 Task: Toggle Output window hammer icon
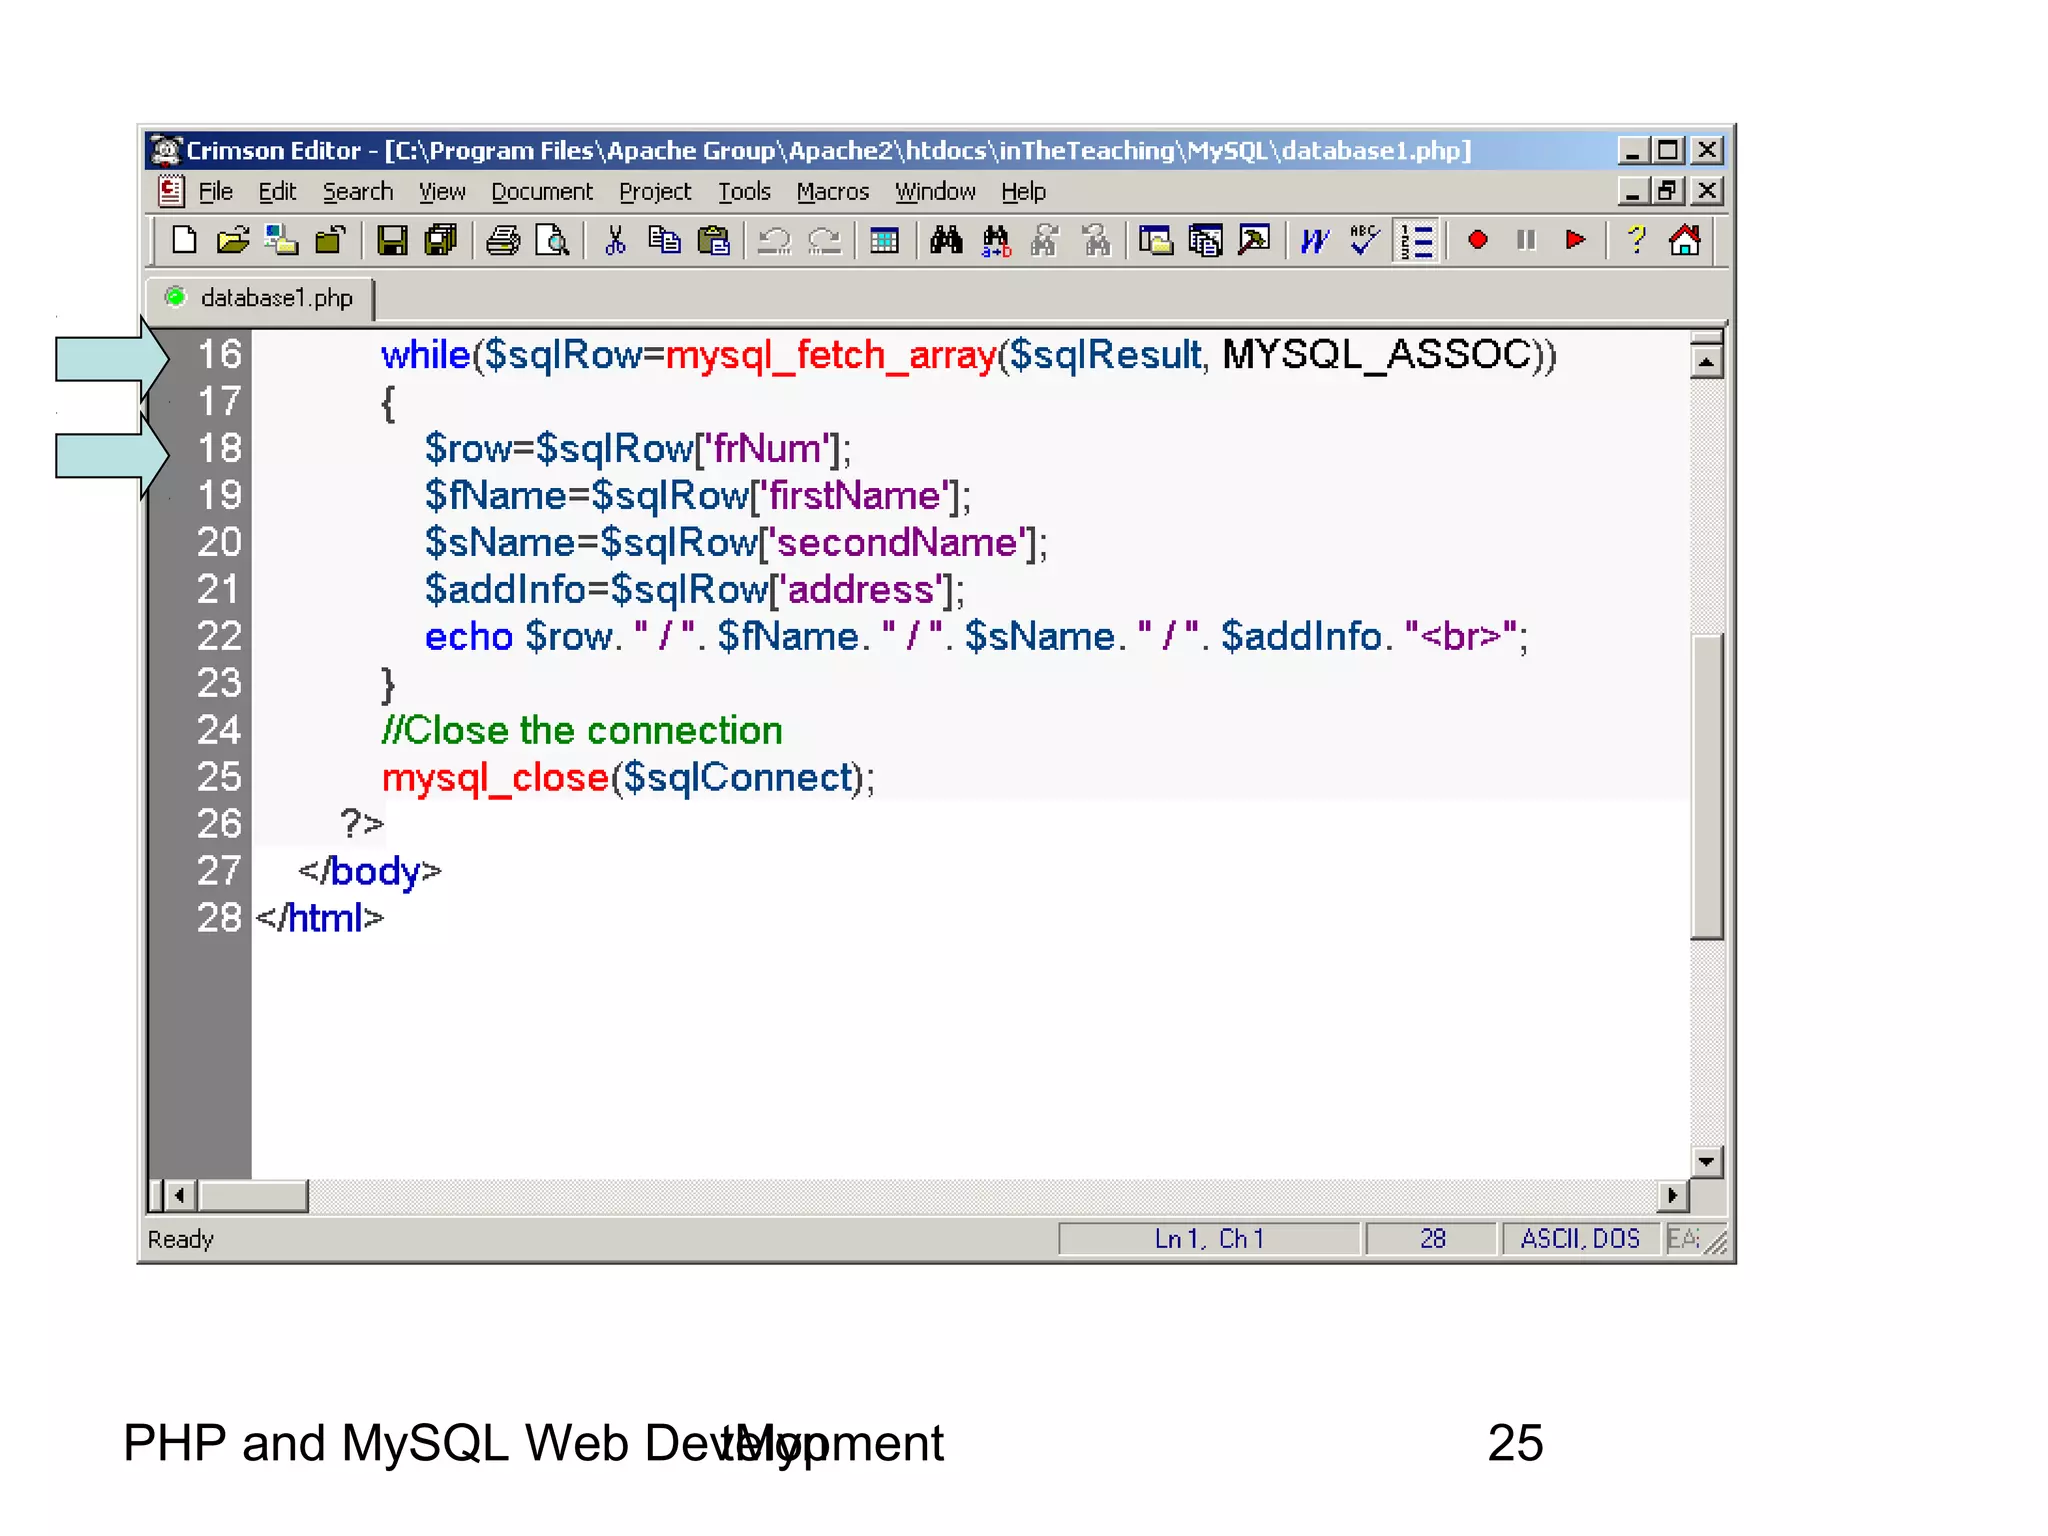coord(1254,241)
